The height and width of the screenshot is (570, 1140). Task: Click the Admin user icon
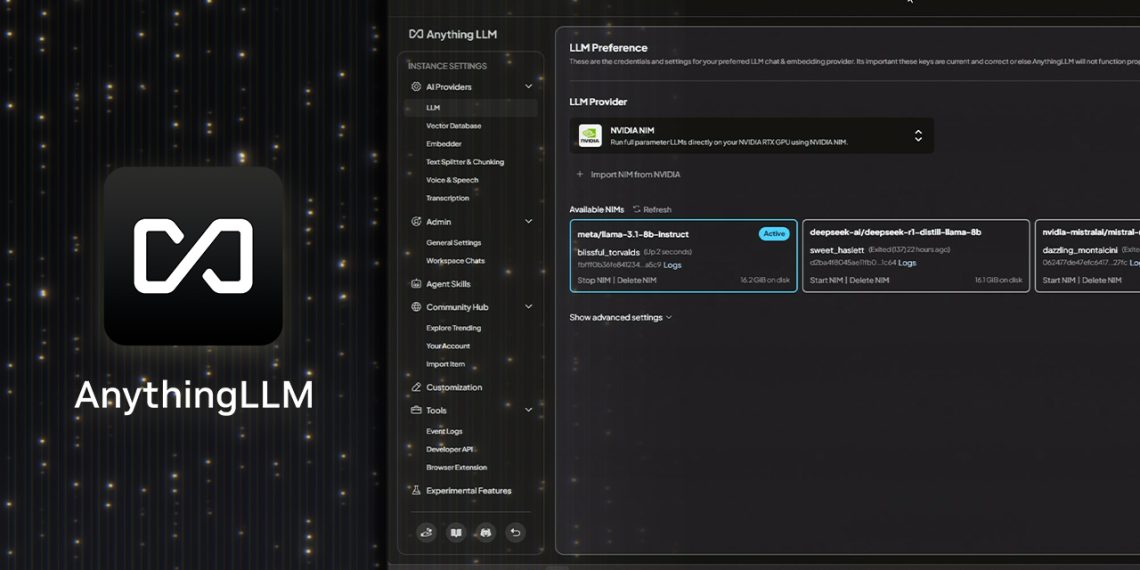point(416,222)
